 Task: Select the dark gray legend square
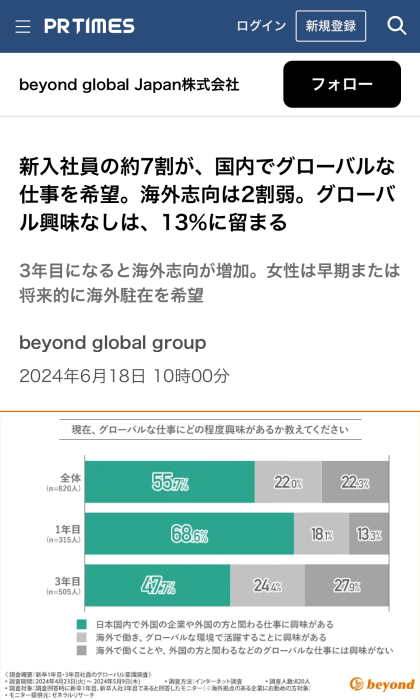point(82,650)
